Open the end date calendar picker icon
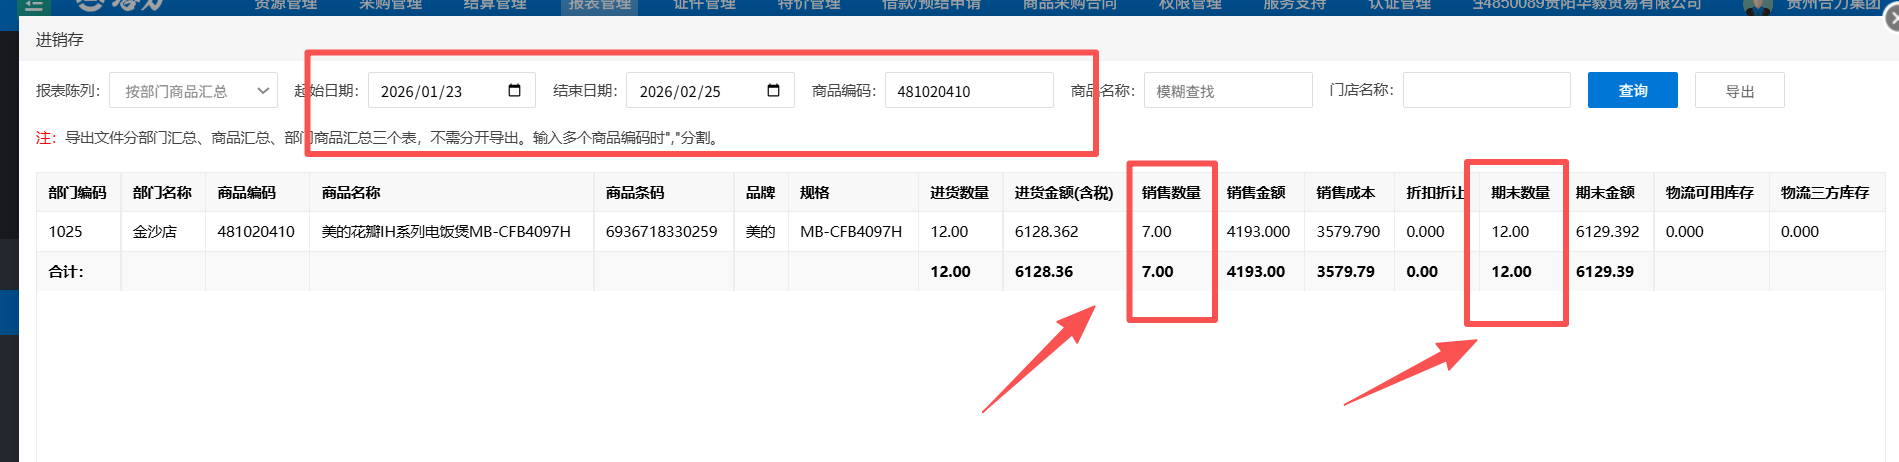 pos(773,91)
